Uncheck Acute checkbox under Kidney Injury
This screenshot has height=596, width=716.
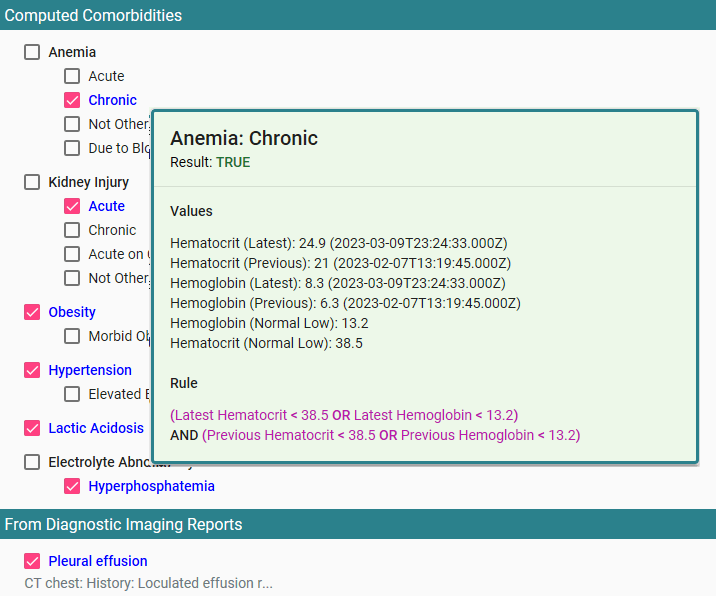point(72,206)
